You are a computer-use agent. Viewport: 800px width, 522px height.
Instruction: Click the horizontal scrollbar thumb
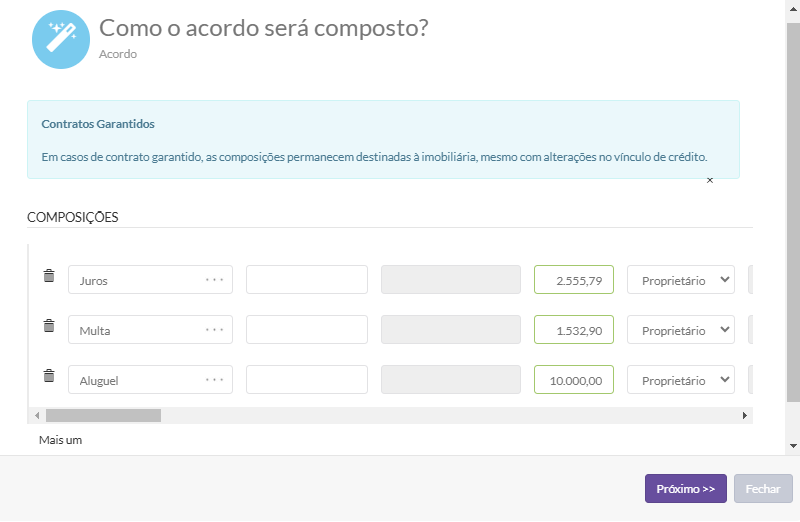102,415
